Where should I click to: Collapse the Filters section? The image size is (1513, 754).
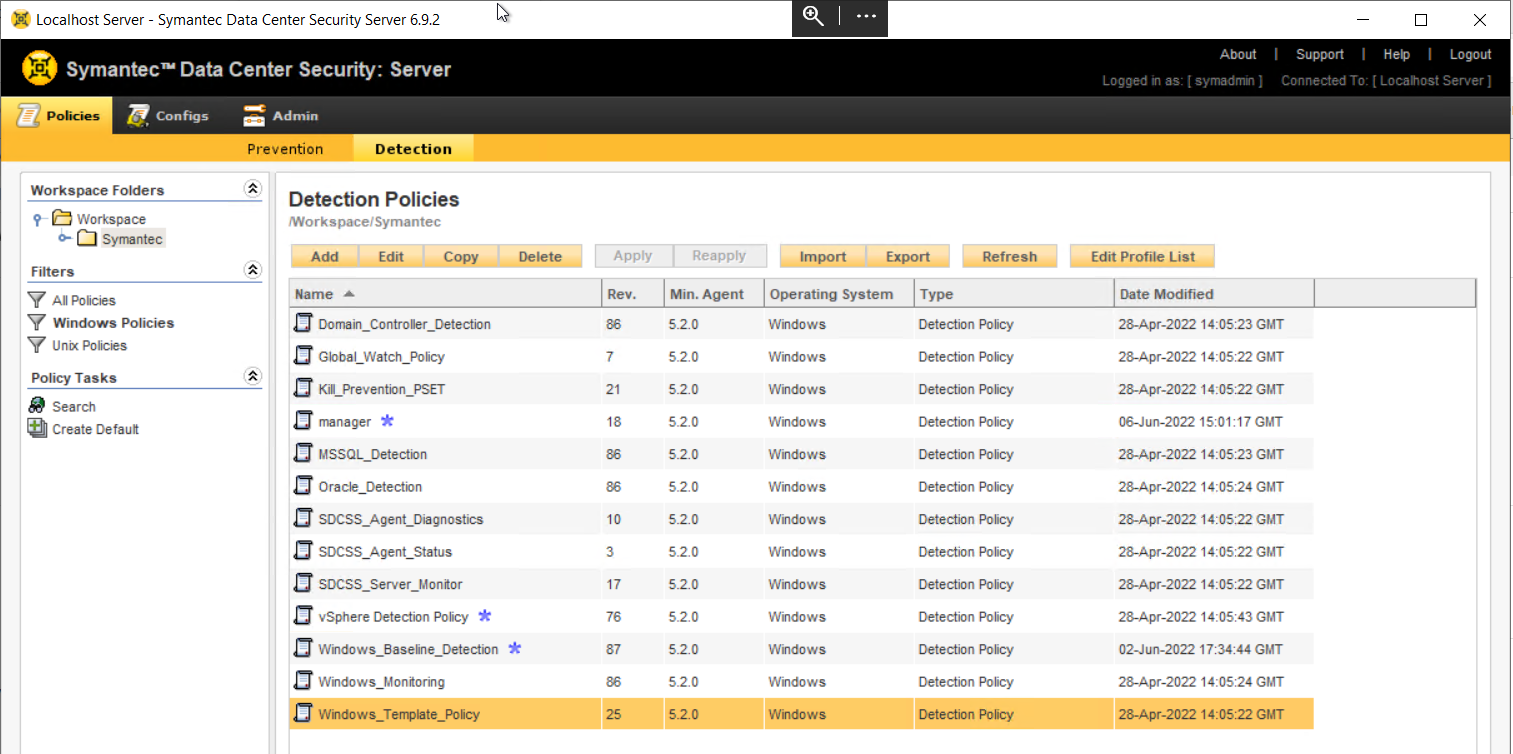253,270
